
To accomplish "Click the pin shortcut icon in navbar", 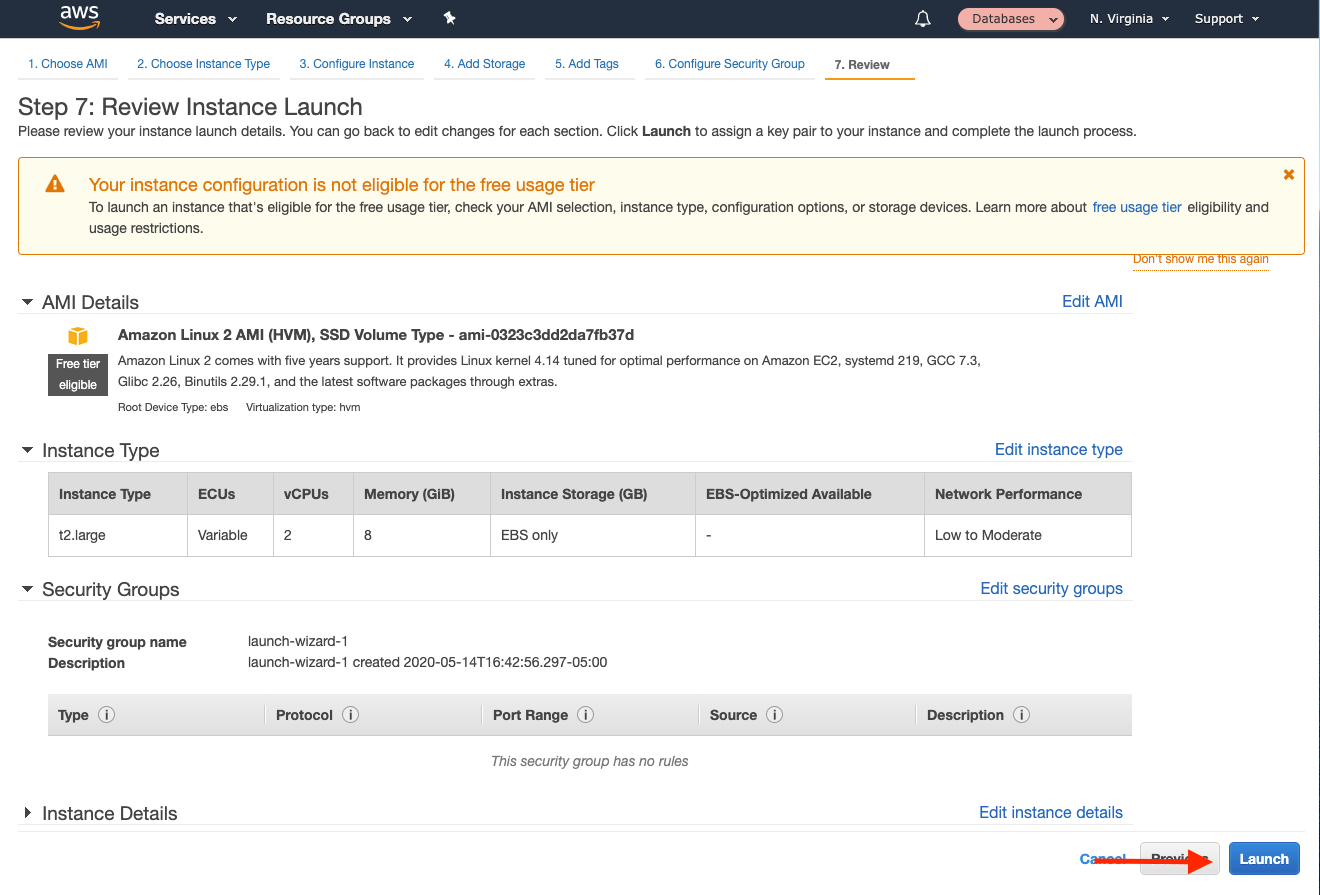I will point(449,19).
